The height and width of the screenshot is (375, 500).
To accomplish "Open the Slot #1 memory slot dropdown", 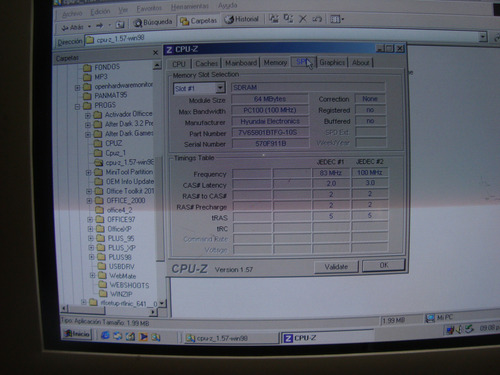I will click(220, 88).
